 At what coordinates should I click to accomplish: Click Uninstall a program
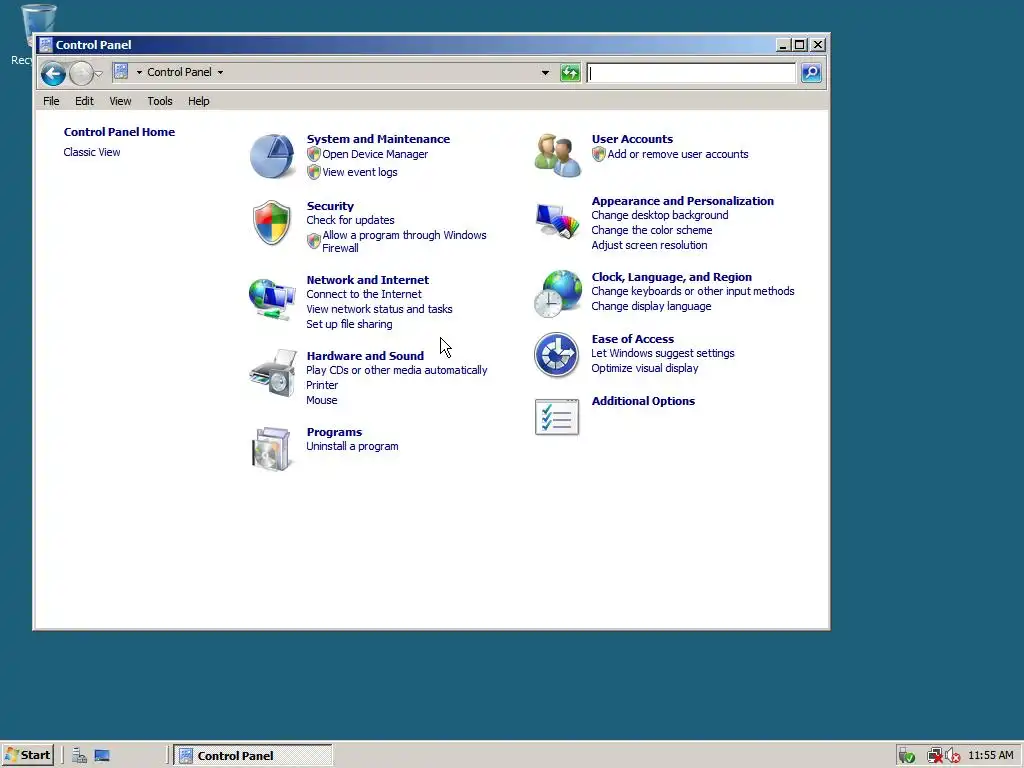pos(352,446)
